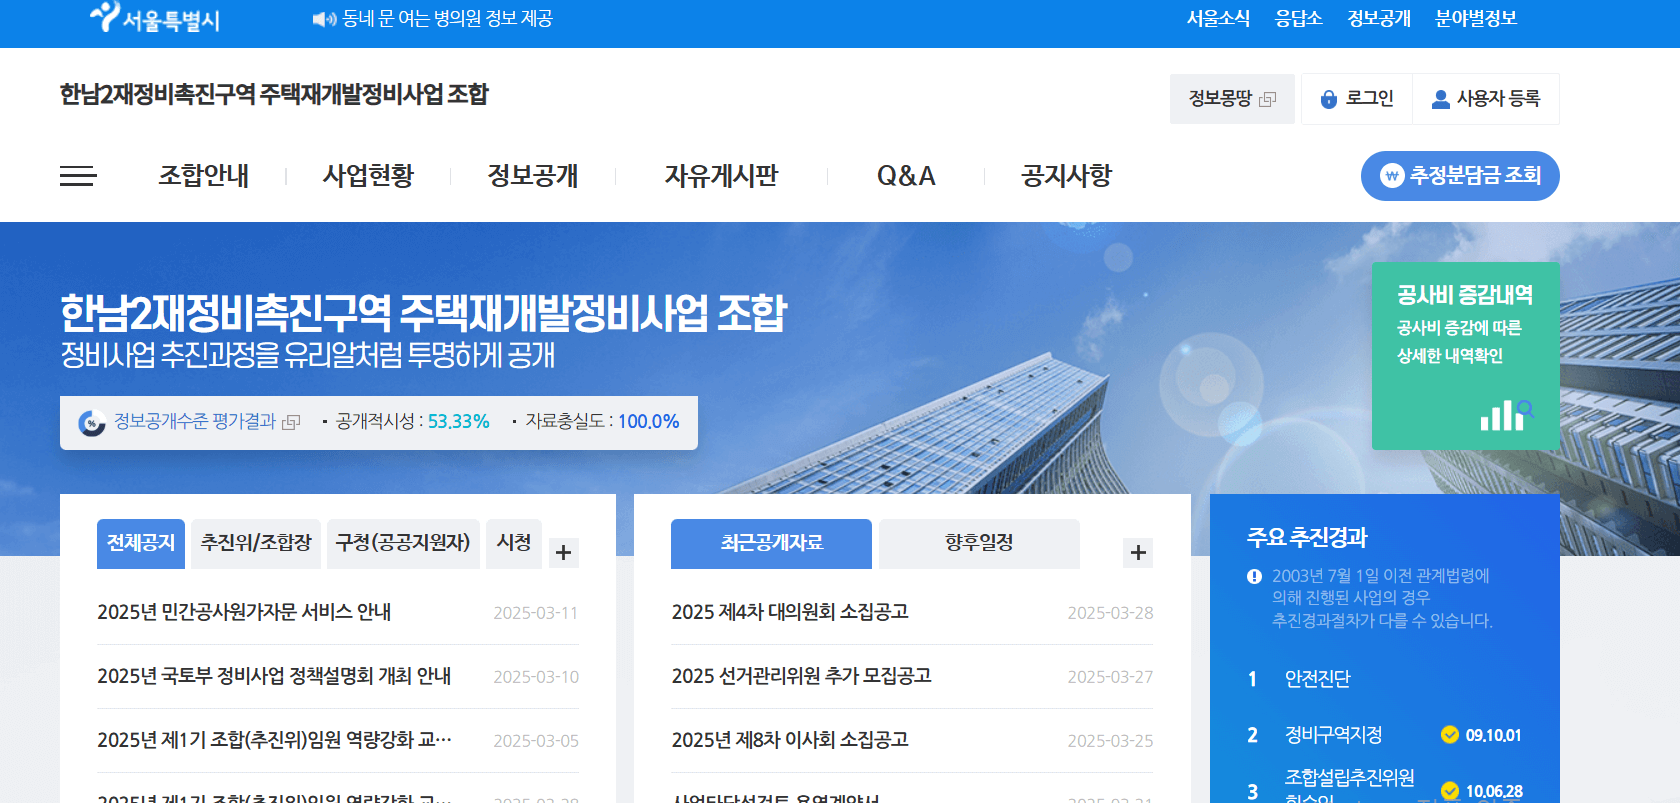The height and width of the screenshot is (803, 1680).
Task: Click the lock icon beside 로그인
Action: 1329,99
